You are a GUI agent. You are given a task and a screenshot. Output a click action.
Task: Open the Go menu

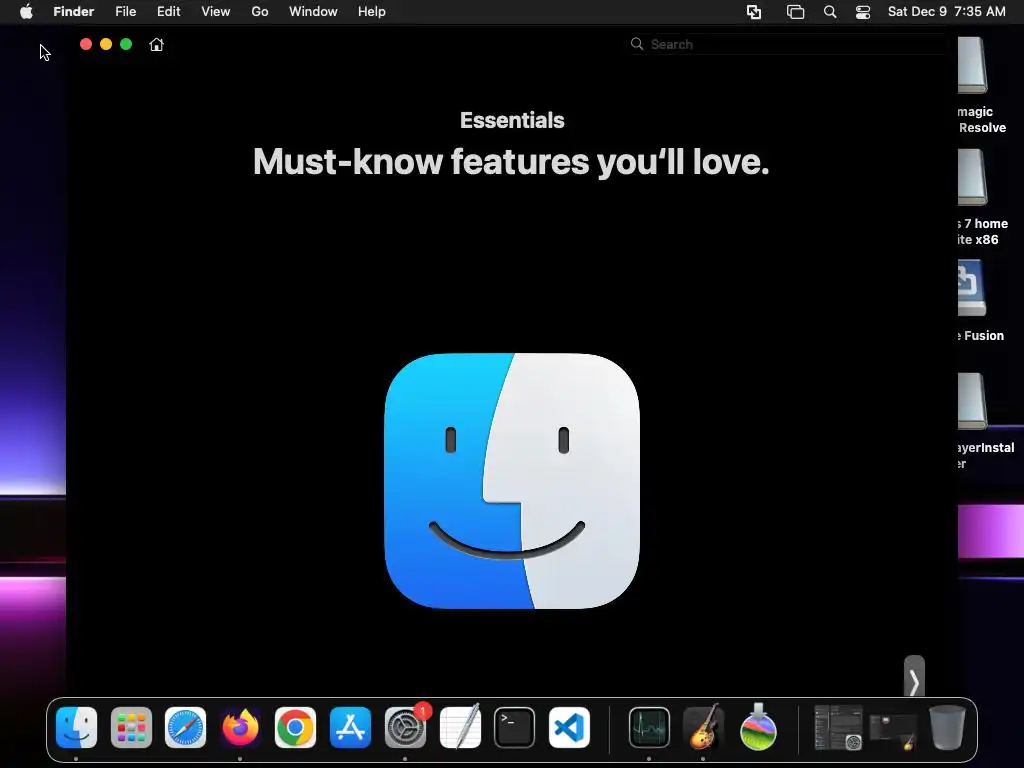click(x=260, y=12)
